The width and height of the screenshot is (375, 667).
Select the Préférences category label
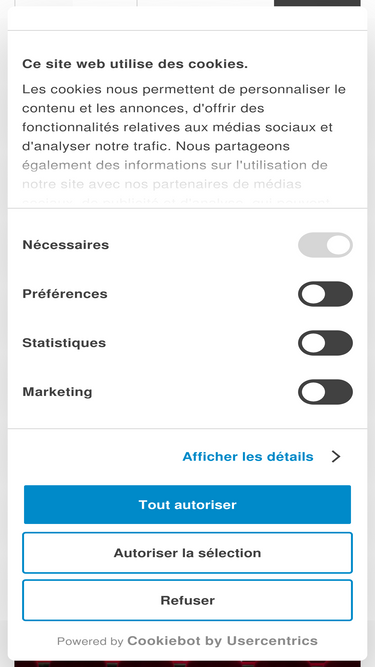coord(65,294)
